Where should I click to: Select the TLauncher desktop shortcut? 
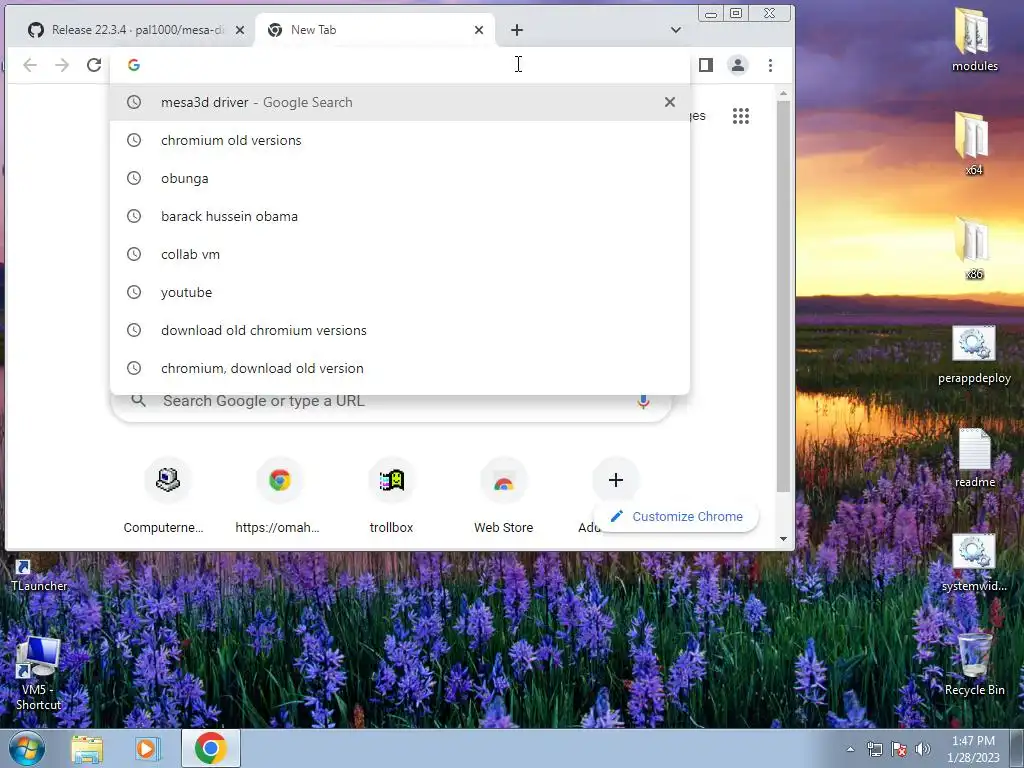pyautogui.click(x=38, y=575)
